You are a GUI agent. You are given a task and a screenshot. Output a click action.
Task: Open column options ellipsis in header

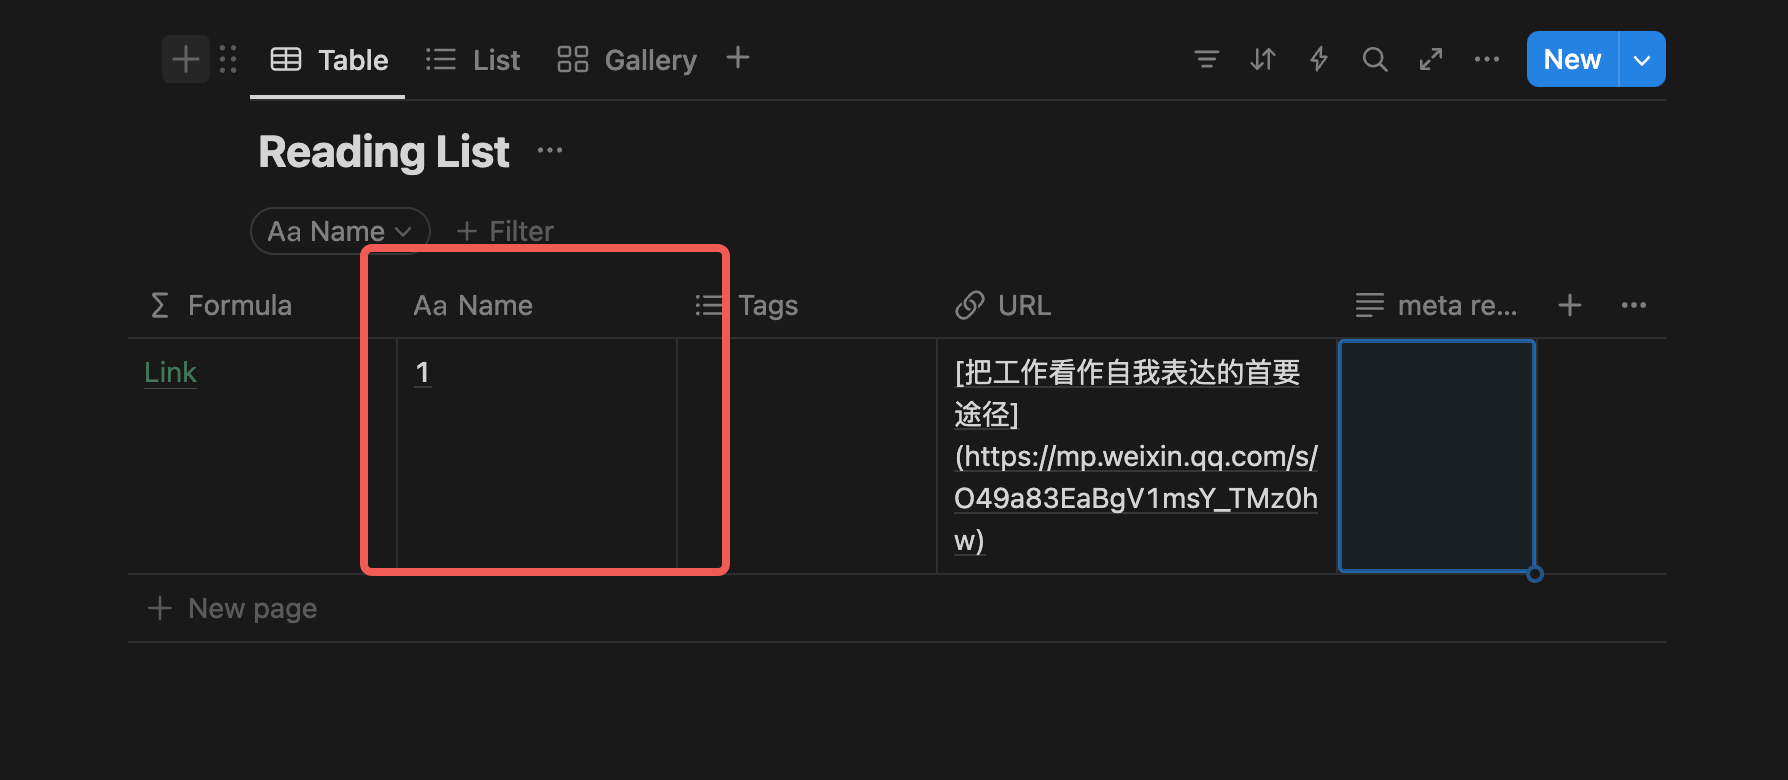coord(1634,305)
